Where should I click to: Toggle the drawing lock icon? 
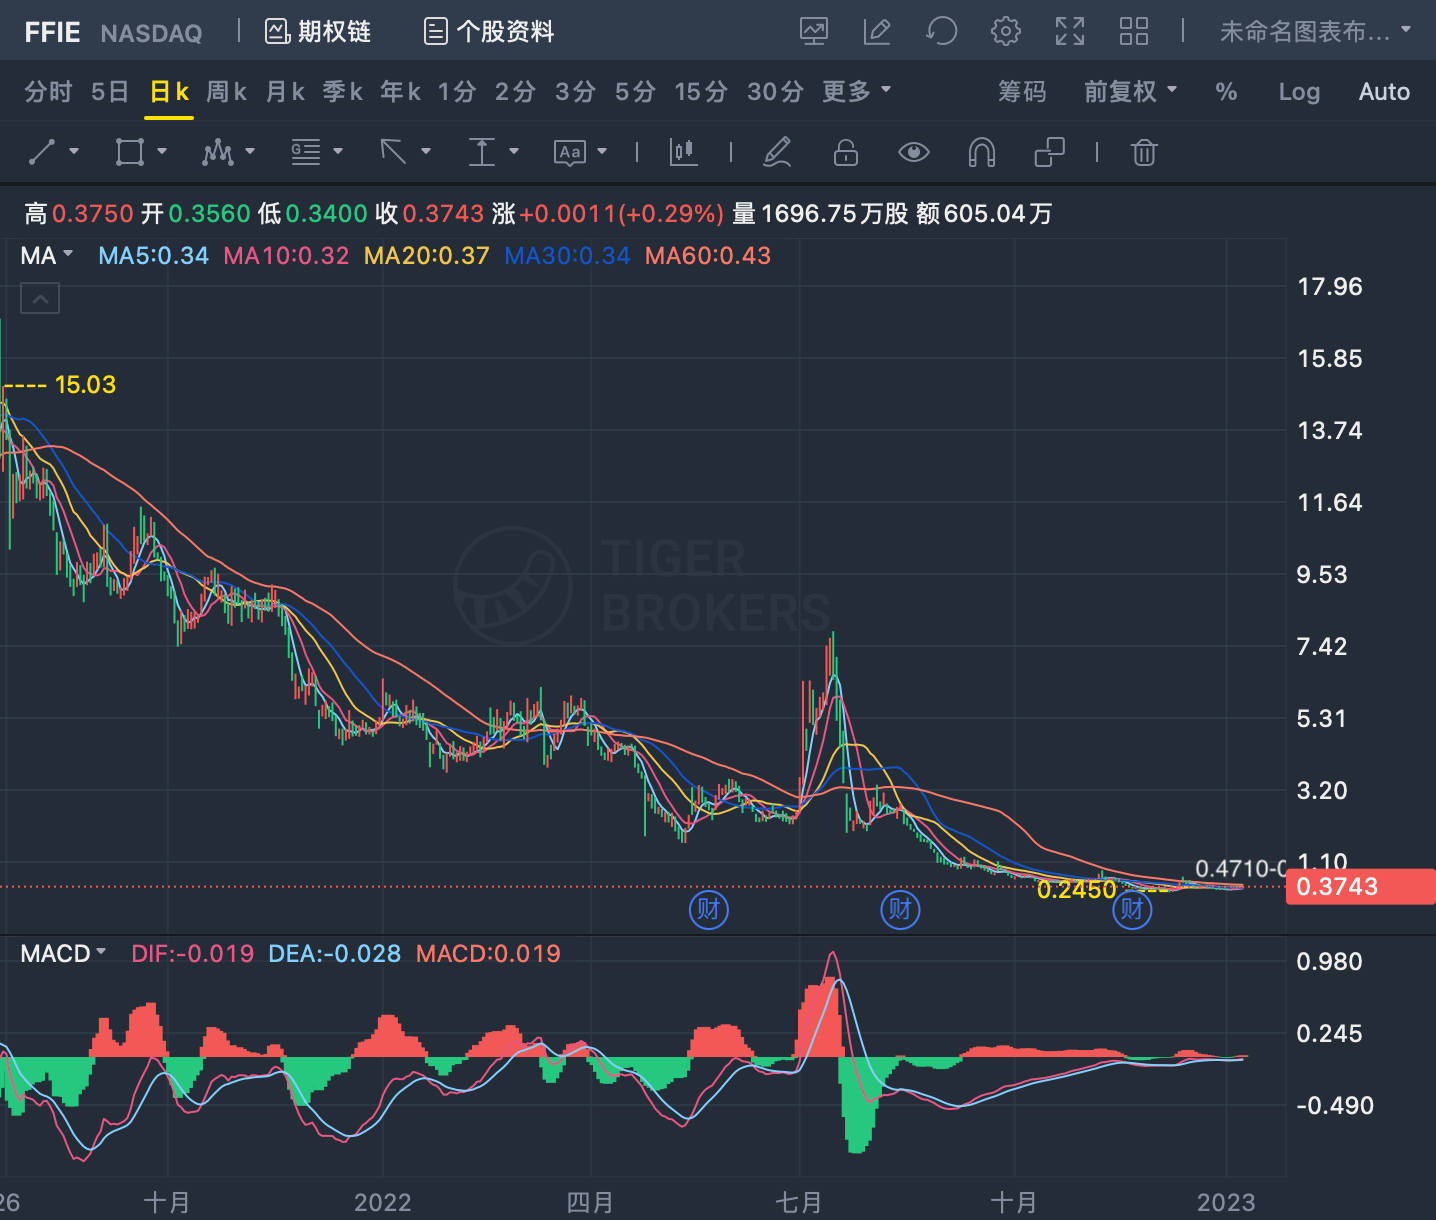pyautogui.click(x=846, y=152)
